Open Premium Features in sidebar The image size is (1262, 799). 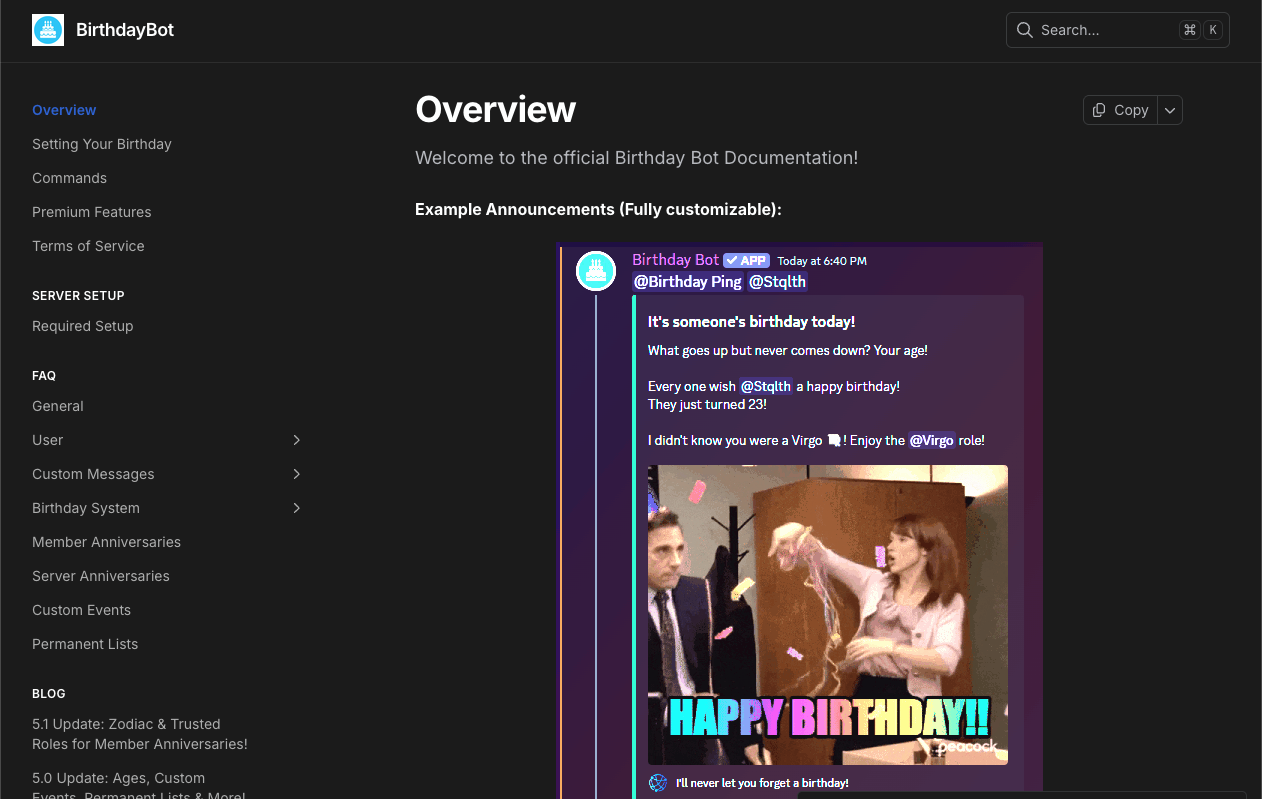pyautogui.click(x=92, y=212)
